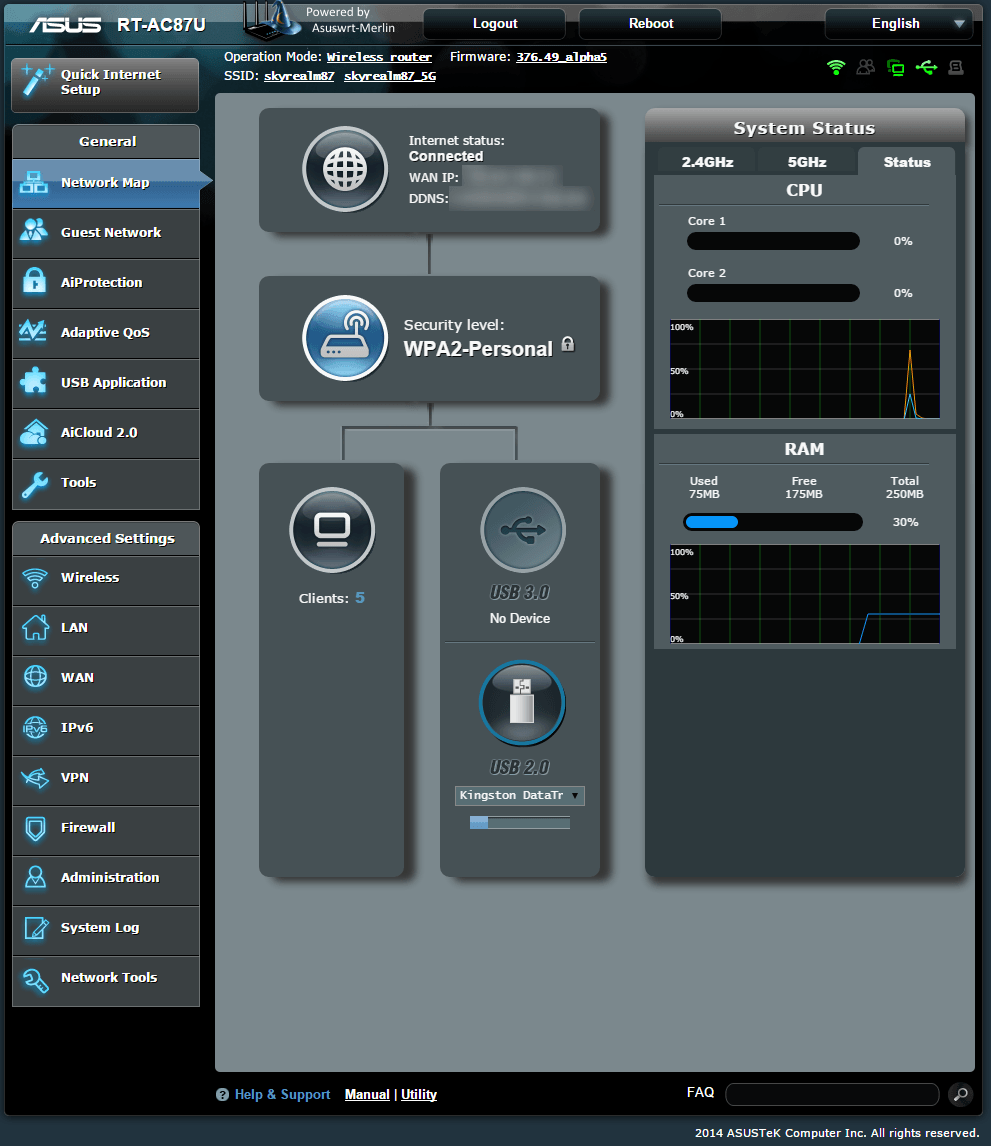Click the FAQ search input field

click(x=832, y=1094)
